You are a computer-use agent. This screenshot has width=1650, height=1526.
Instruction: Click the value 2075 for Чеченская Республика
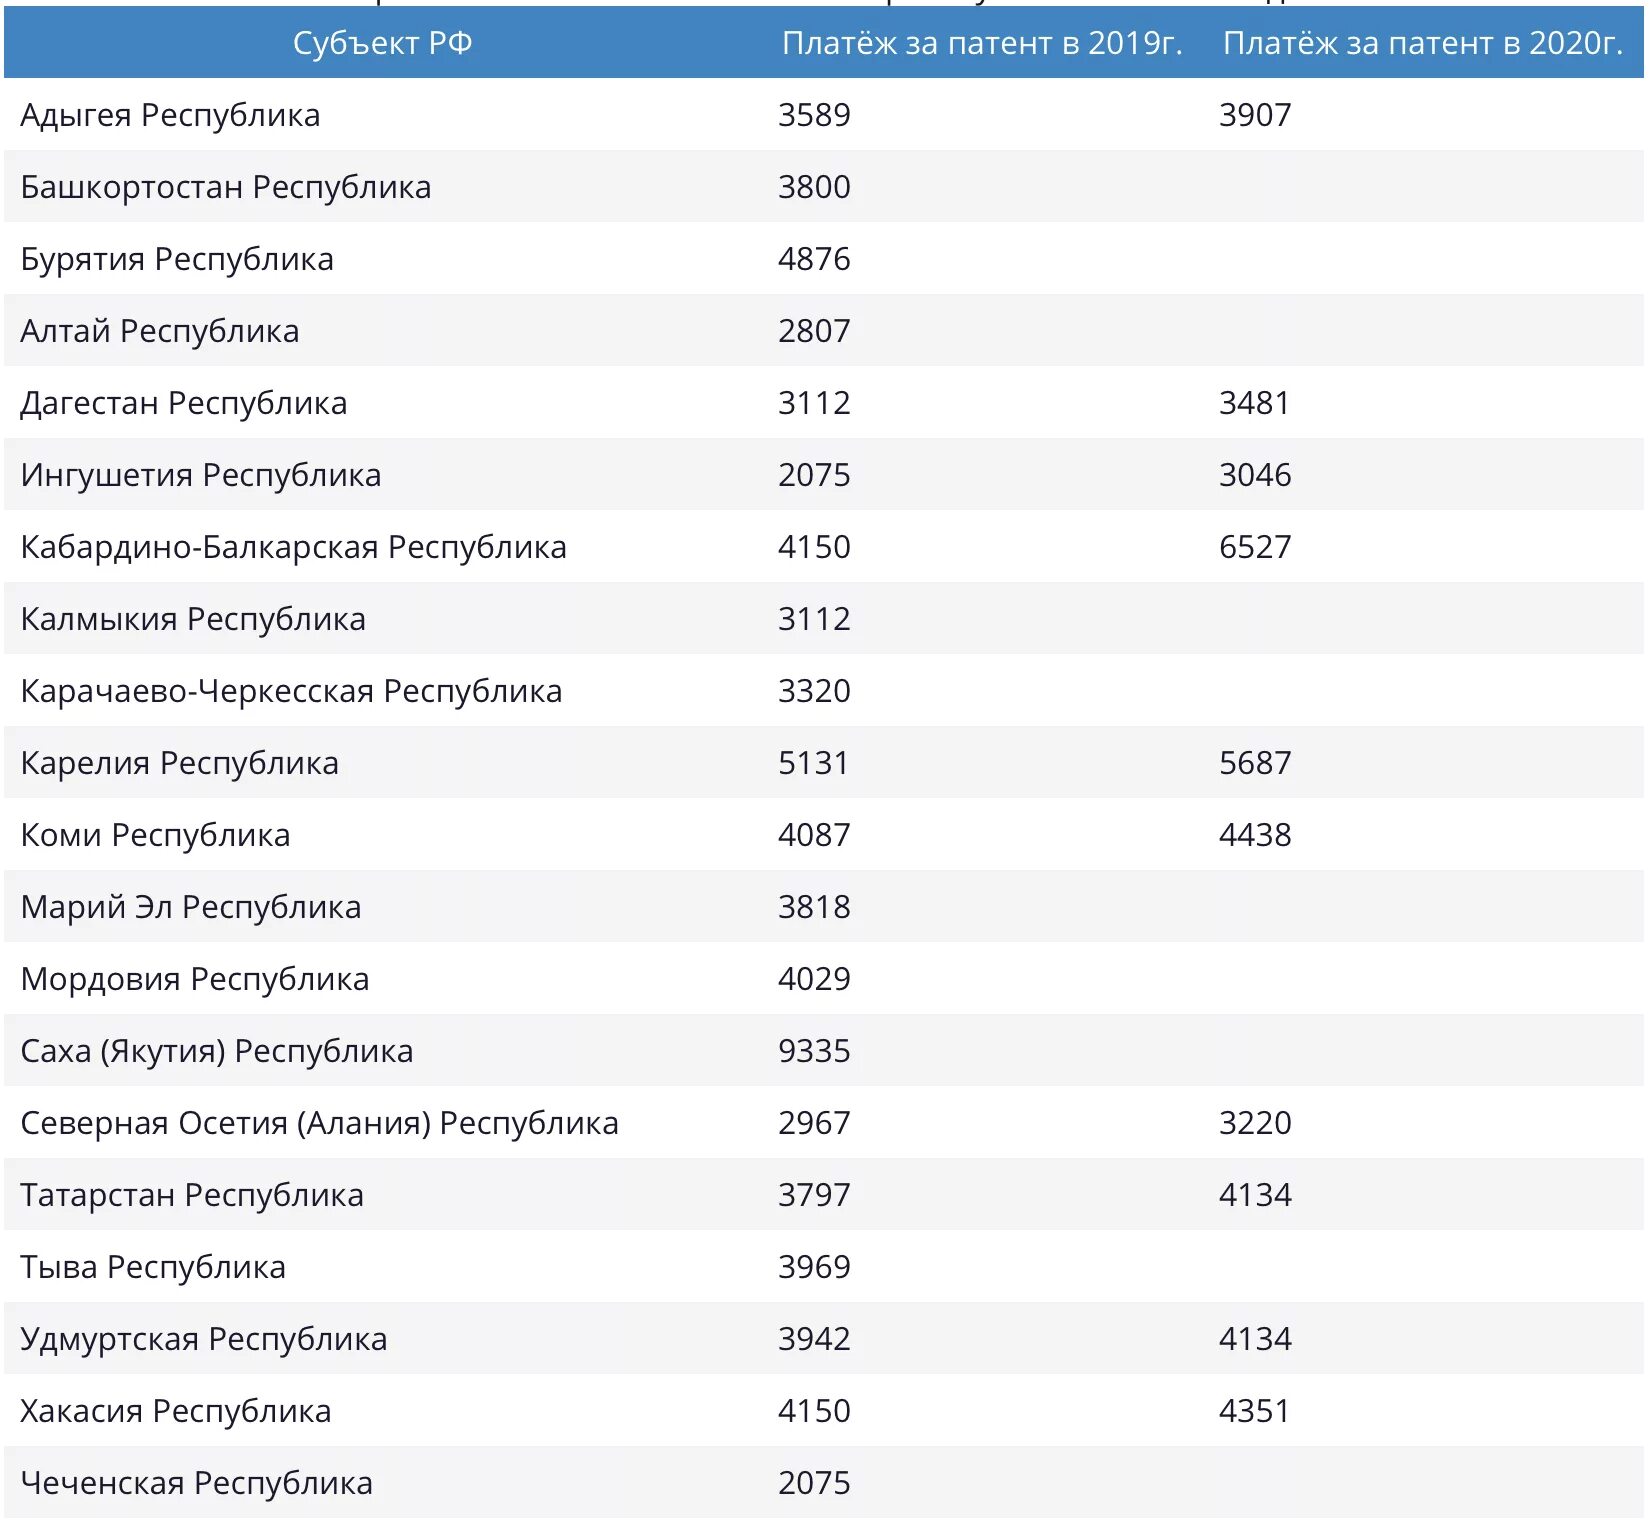[x=814, y=1483]
